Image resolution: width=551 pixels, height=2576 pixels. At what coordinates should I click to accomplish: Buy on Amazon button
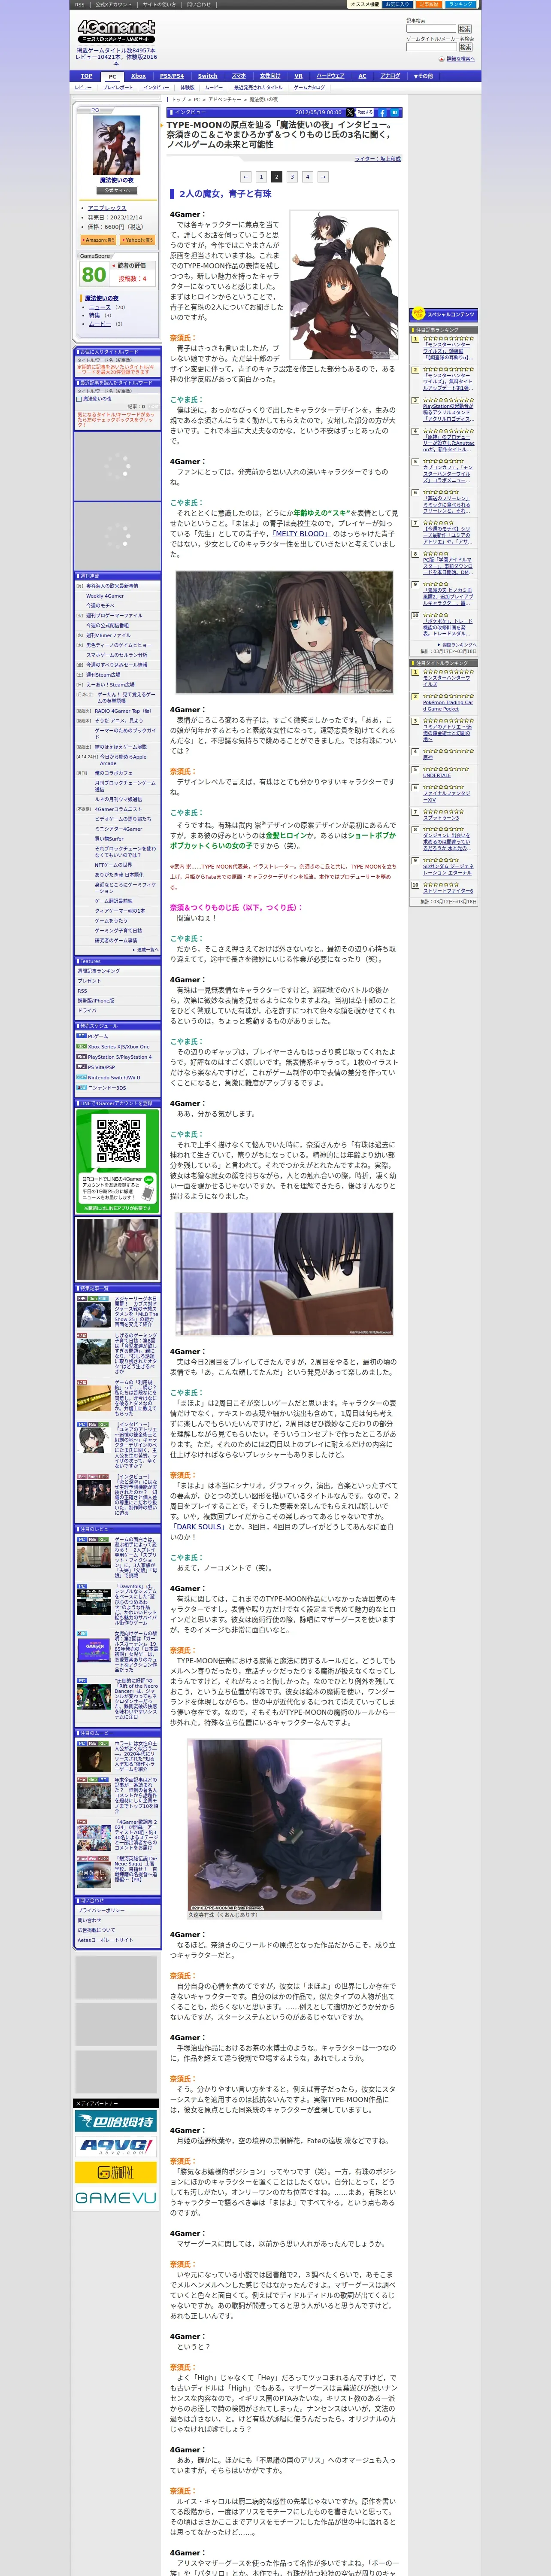[x=98, y=240]
